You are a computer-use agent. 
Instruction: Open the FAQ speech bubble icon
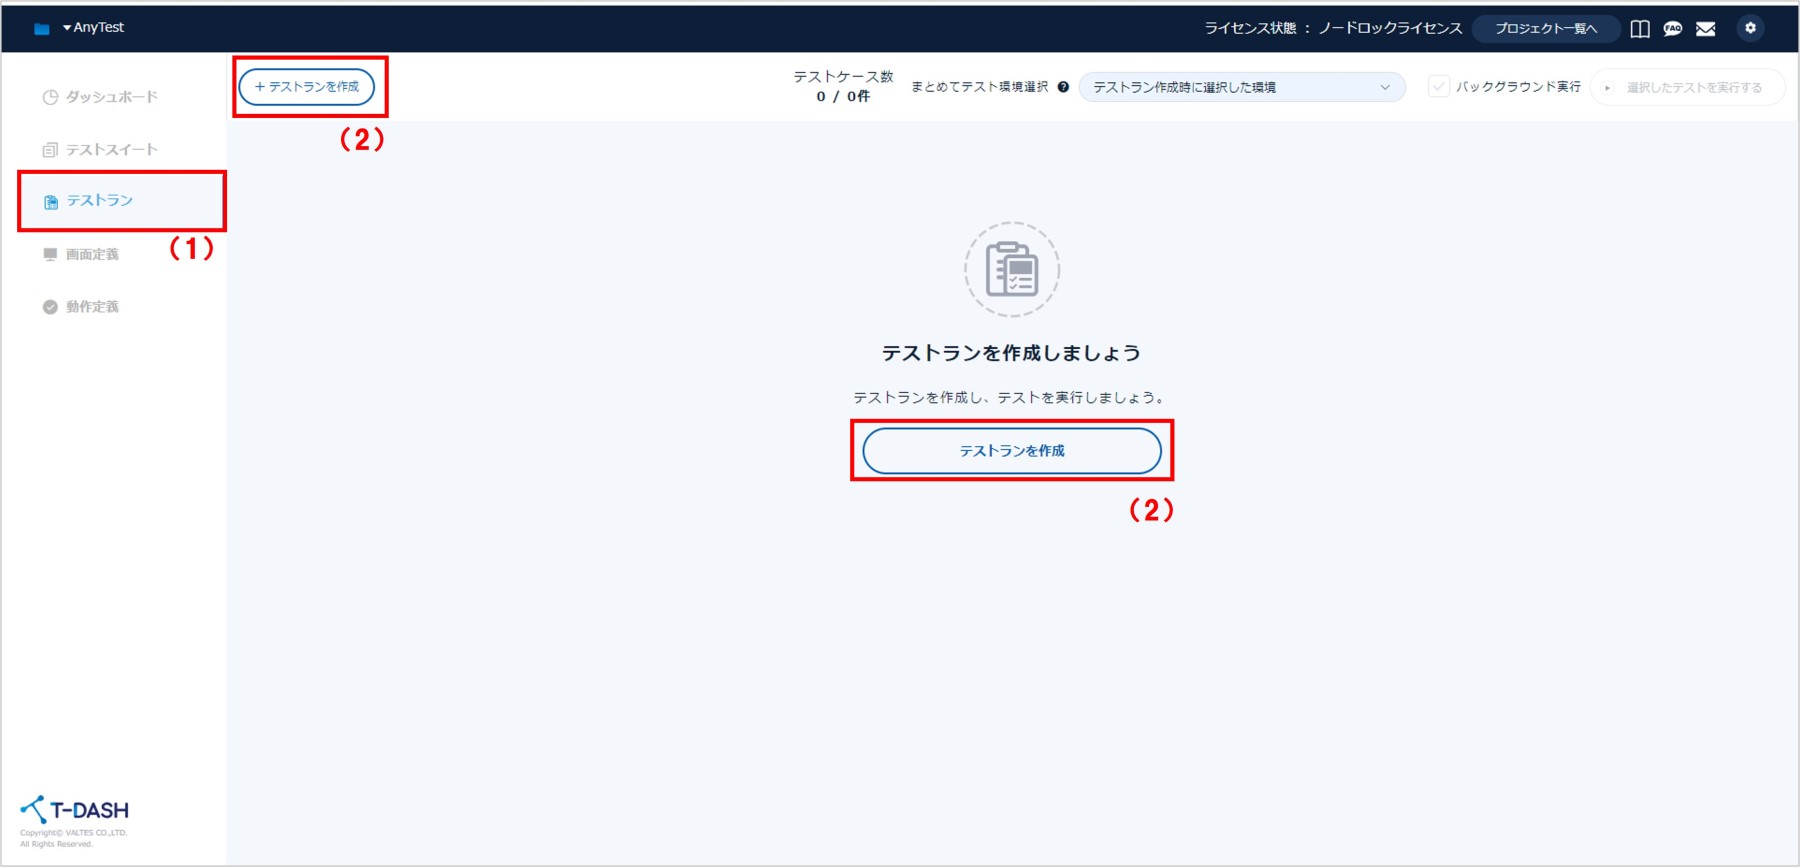click(x=1673, y=29)
